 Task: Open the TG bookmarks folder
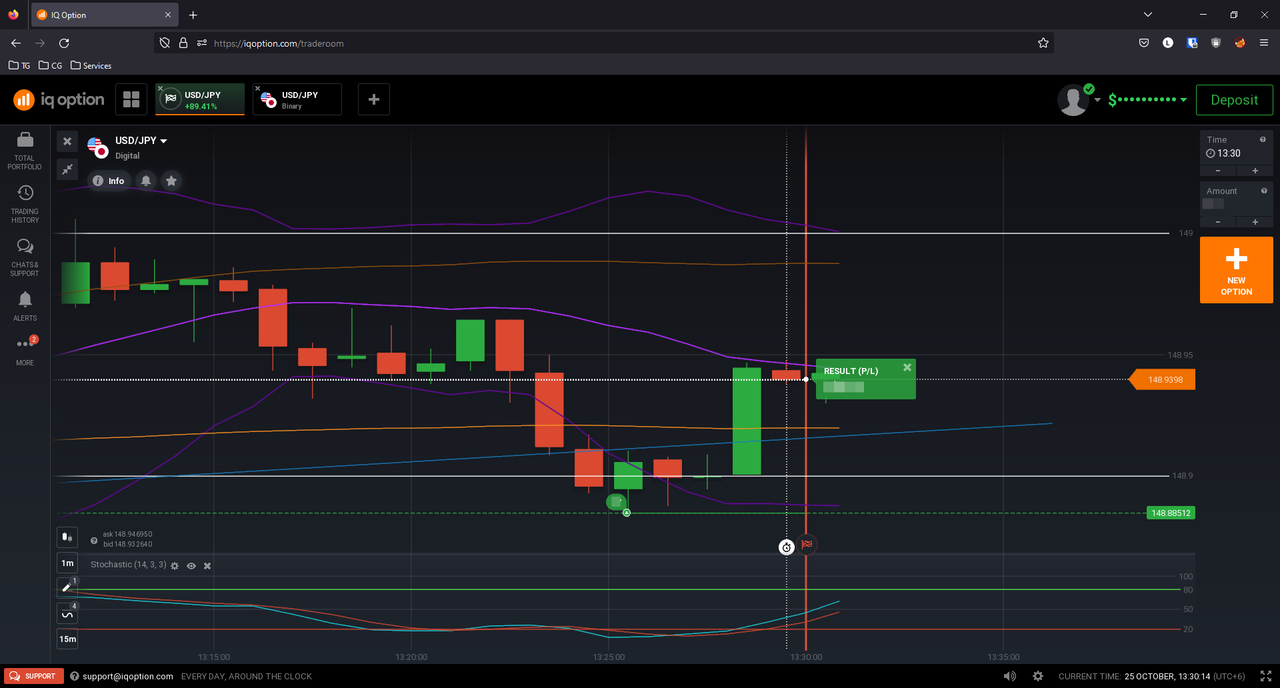19,66
